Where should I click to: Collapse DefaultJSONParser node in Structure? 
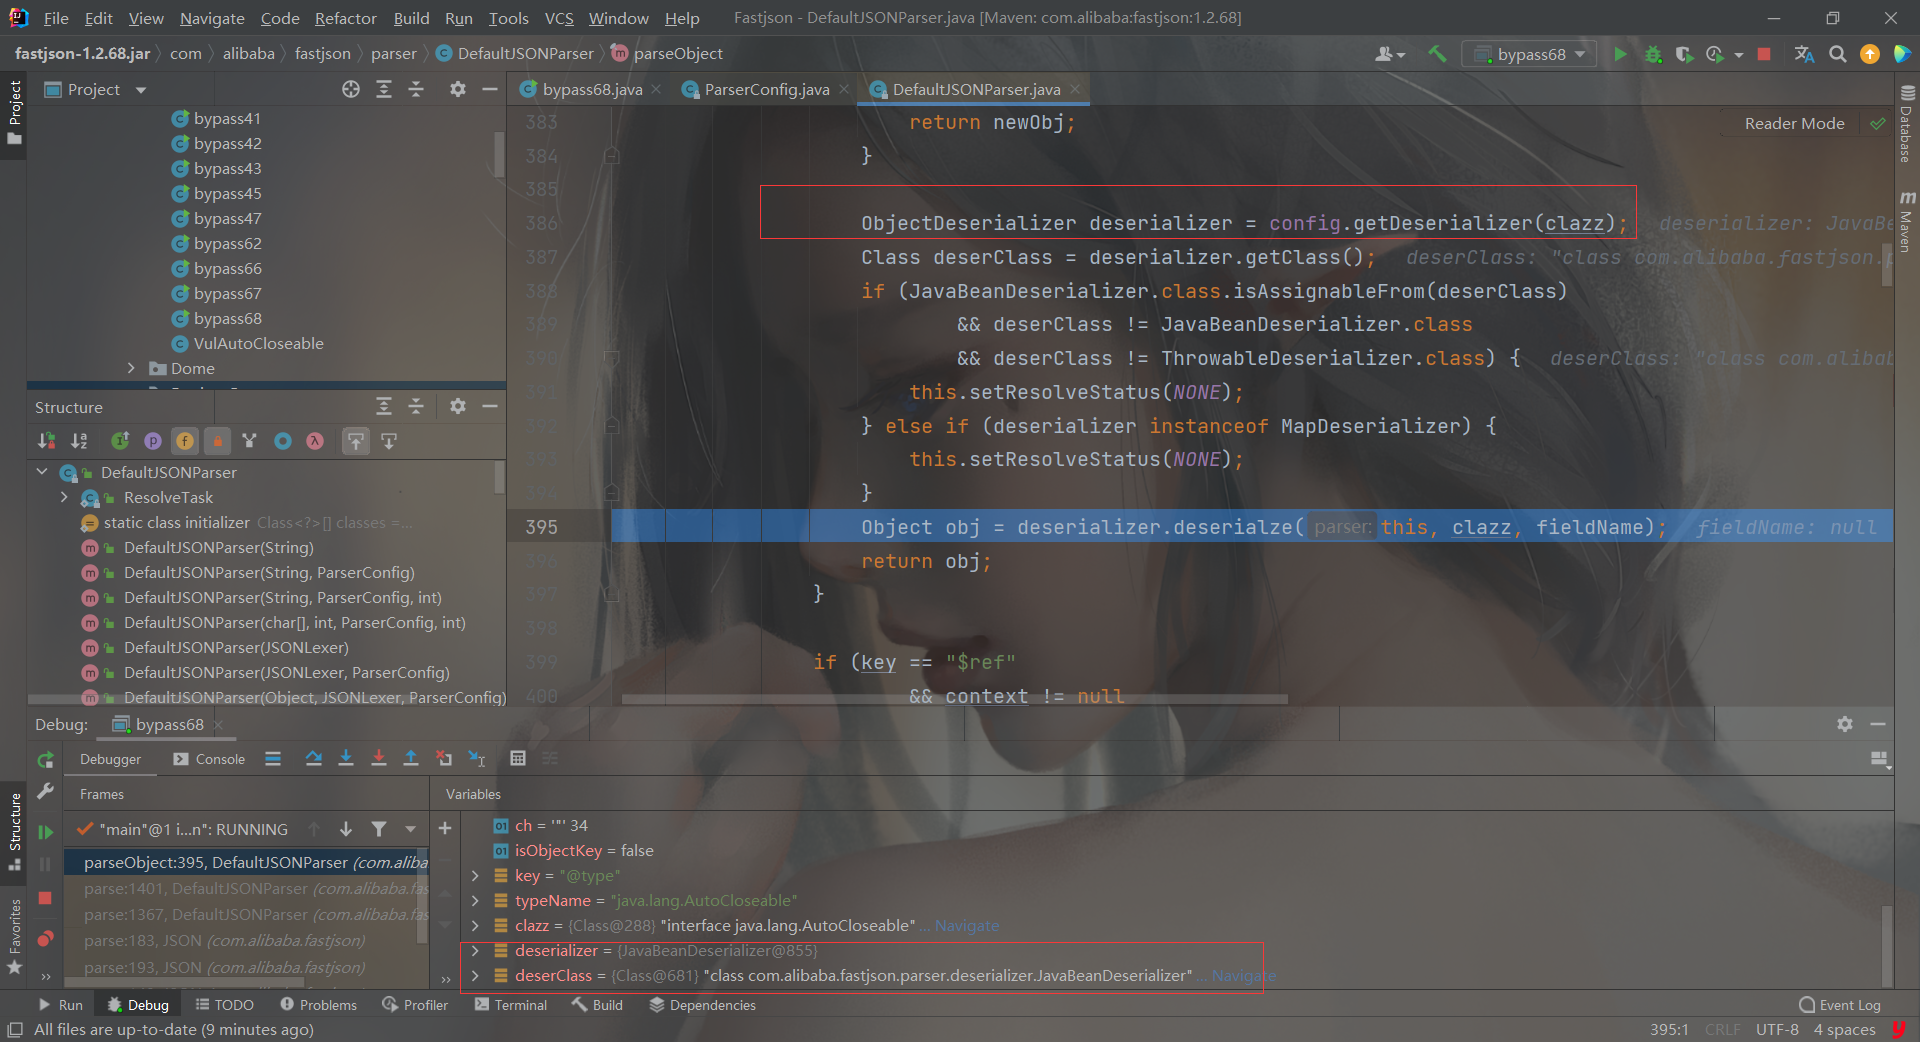pos(42,472)
